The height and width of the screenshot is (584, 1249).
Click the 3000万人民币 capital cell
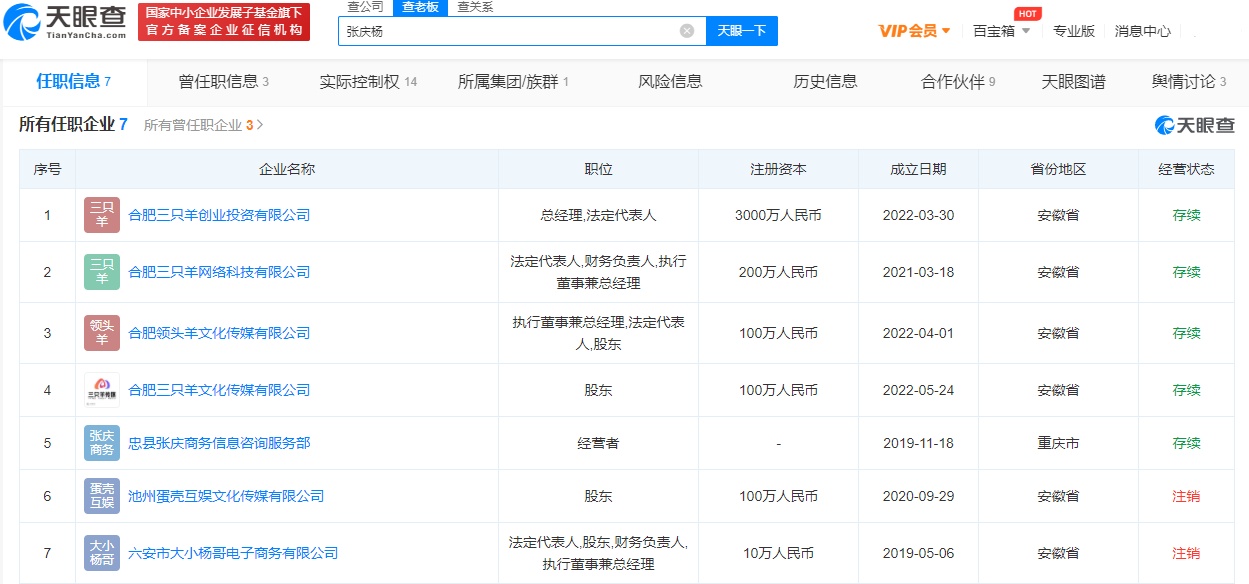coord(778,215)
